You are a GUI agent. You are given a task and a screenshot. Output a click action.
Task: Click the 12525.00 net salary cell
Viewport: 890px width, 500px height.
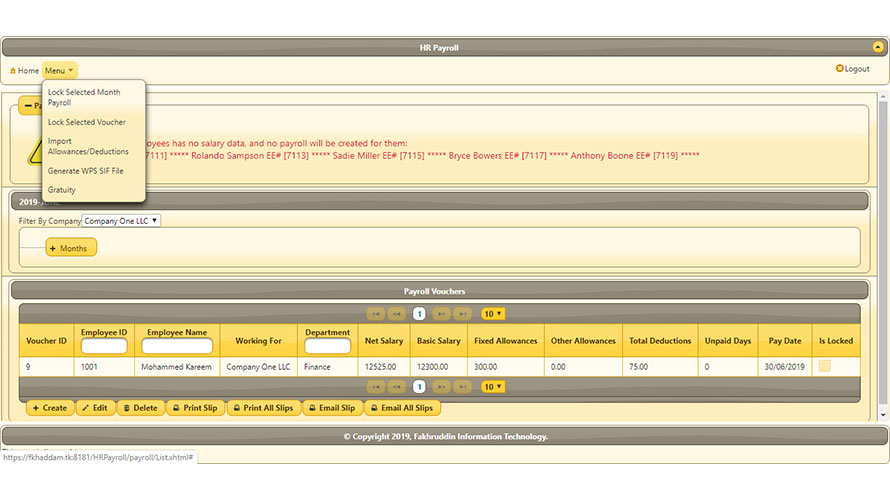tap(384, 367)
